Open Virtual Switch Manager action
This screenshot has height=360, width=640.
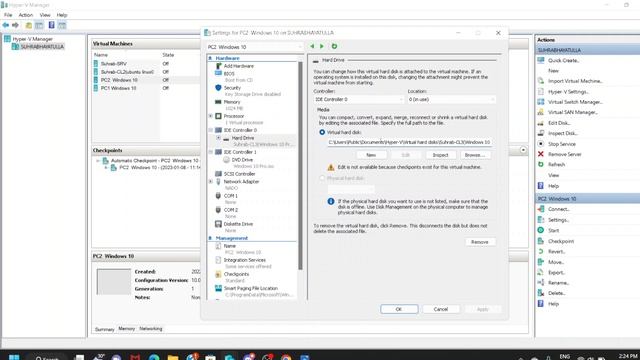[575, 102]
